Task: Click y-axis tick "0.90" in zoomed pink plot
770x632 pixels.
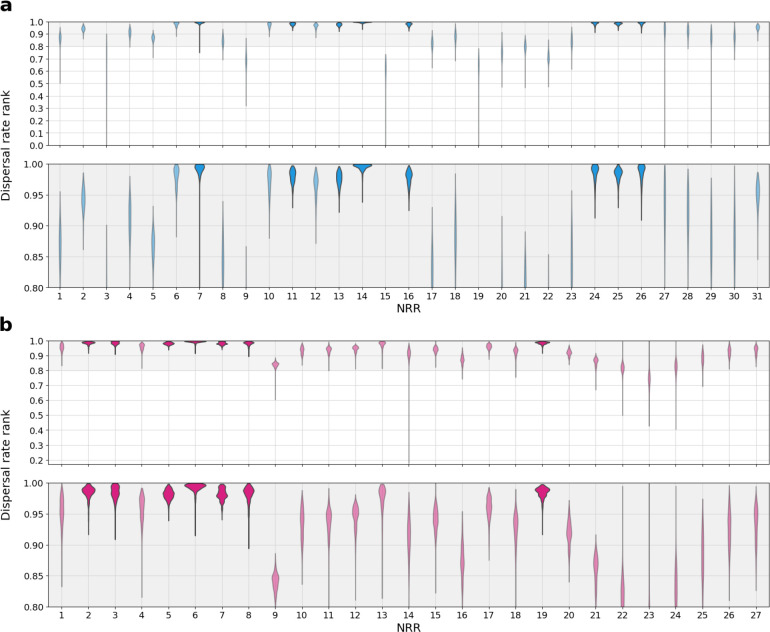Action: click(x=35, y=545)
